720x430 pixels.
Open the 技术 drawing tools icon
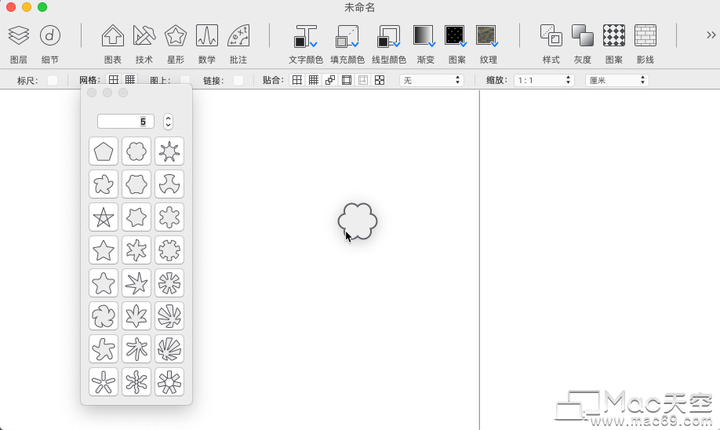[144, 35]
